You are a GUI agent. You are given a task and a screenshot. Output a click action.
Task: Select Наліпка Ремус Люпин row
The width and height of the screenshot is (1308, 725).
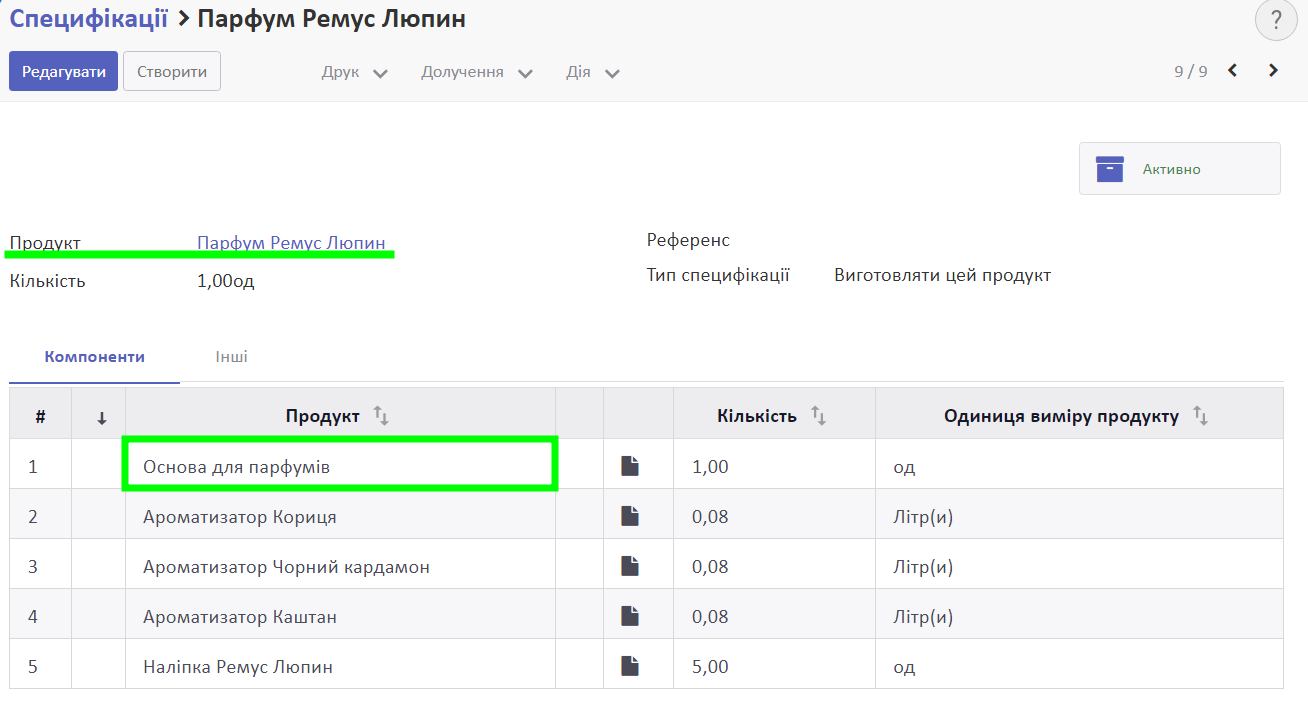coord(646,665)
